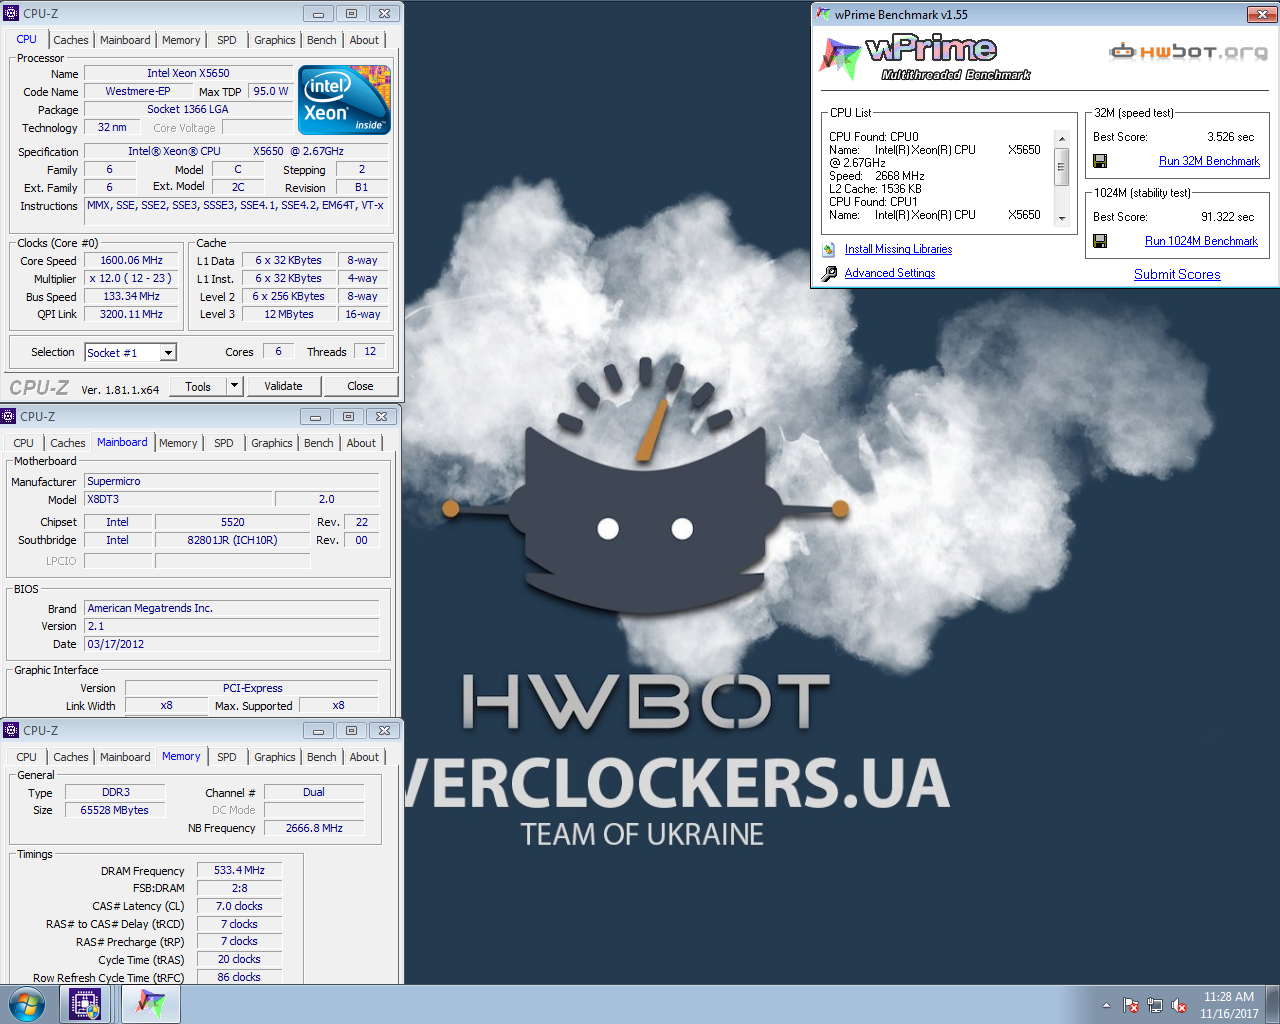This screenshot has width=1280, height=1024.
Task: Open Graphics tab in CPU-Z Mainboard window
Action: click(x=272, y=443)
